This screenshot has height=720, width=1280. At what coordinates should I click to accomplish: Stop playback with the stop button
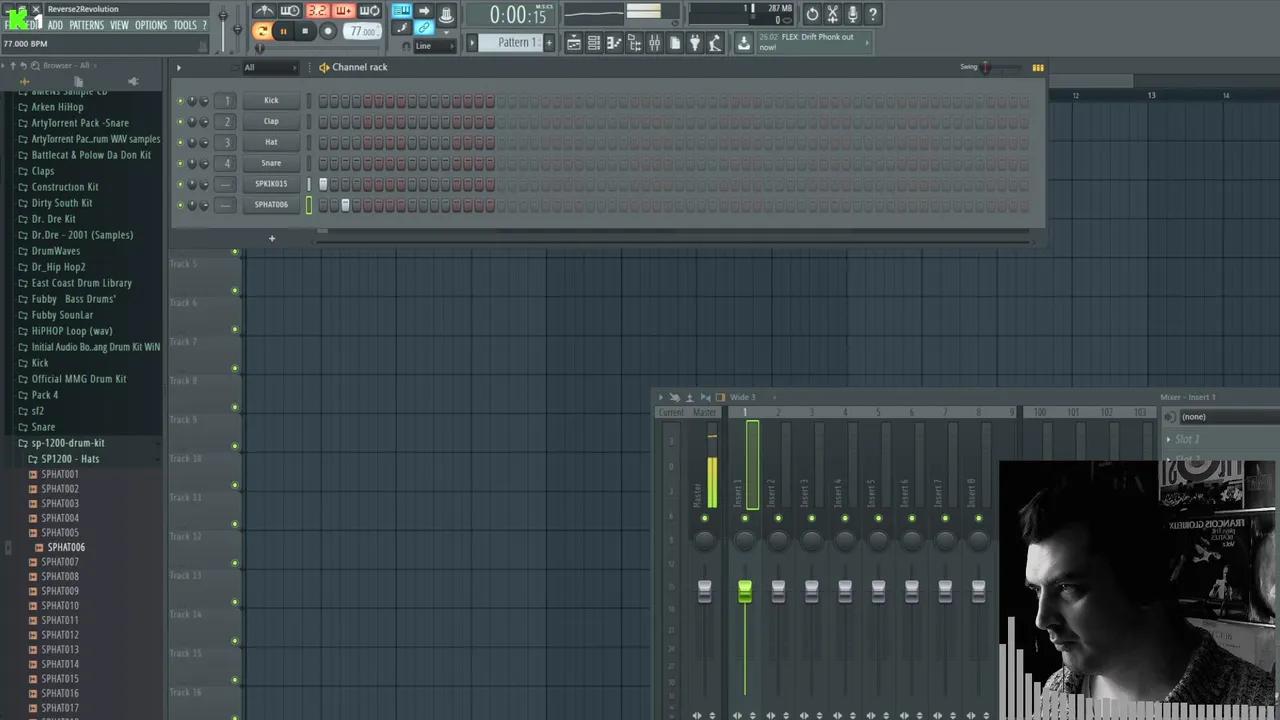[x=305, y=31]
